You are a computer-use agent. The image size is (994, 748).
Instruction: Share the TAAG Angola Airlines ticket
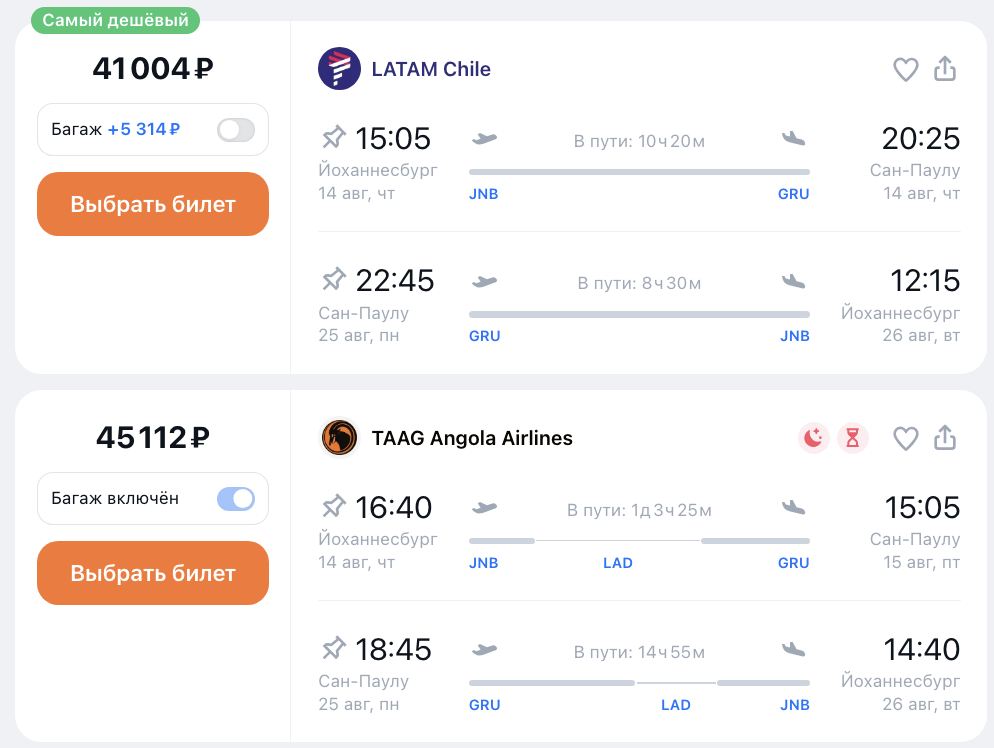click(x=945, y=437)
